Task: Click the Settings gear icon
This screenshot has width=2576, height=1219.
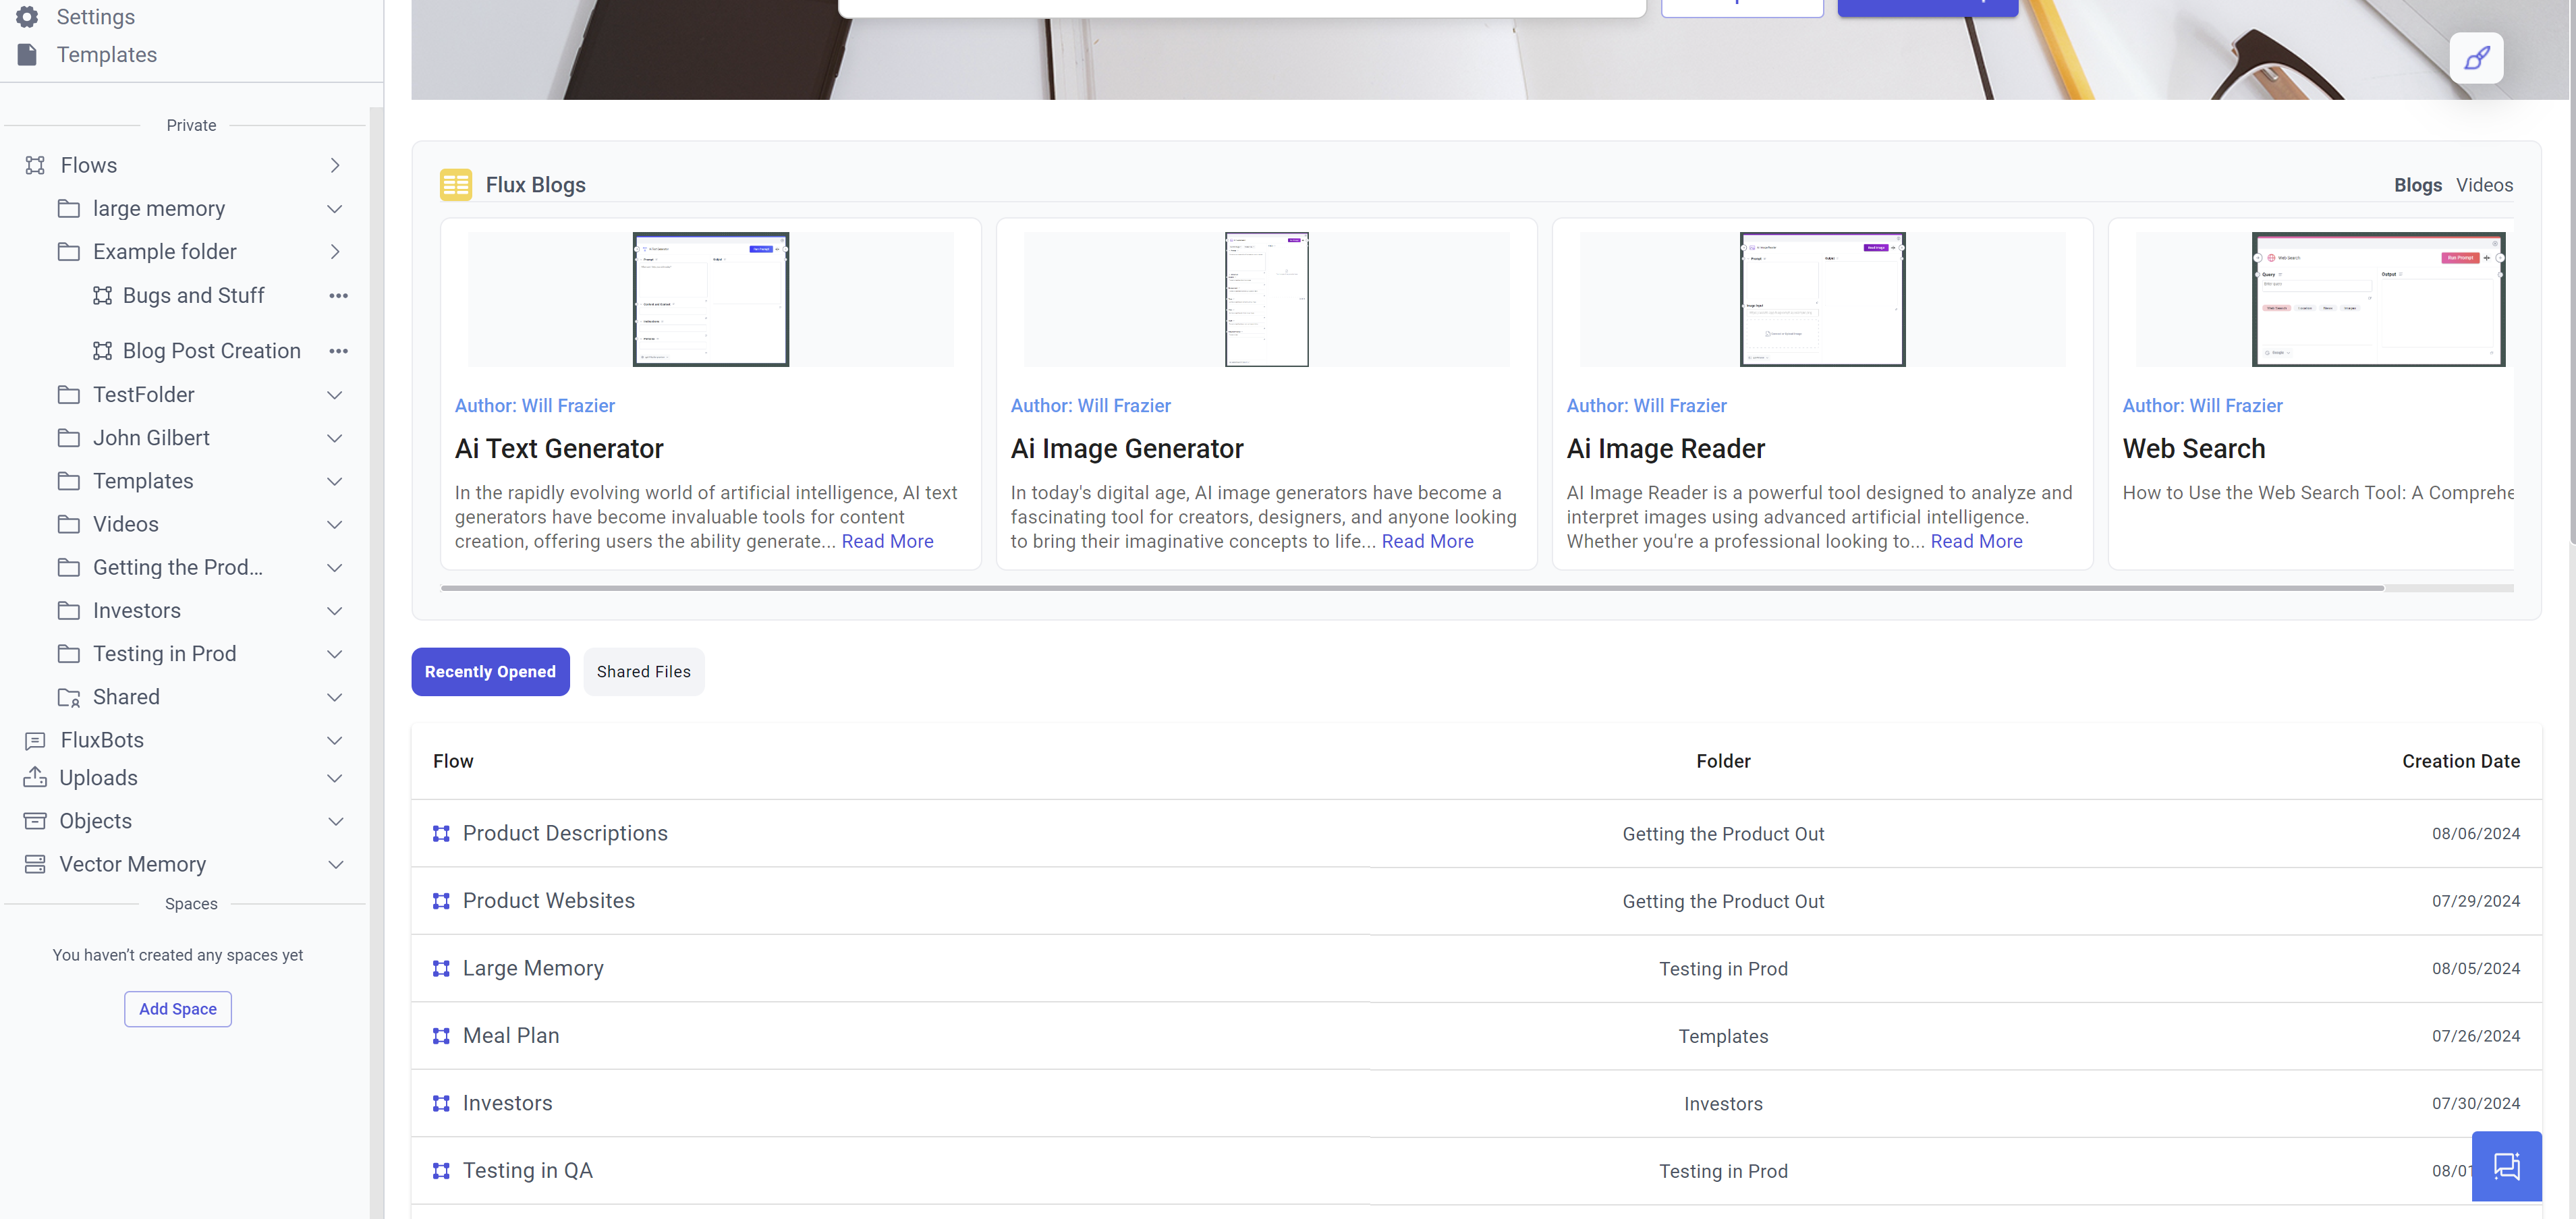Action: pyautogui.click(x=27, y=16)
